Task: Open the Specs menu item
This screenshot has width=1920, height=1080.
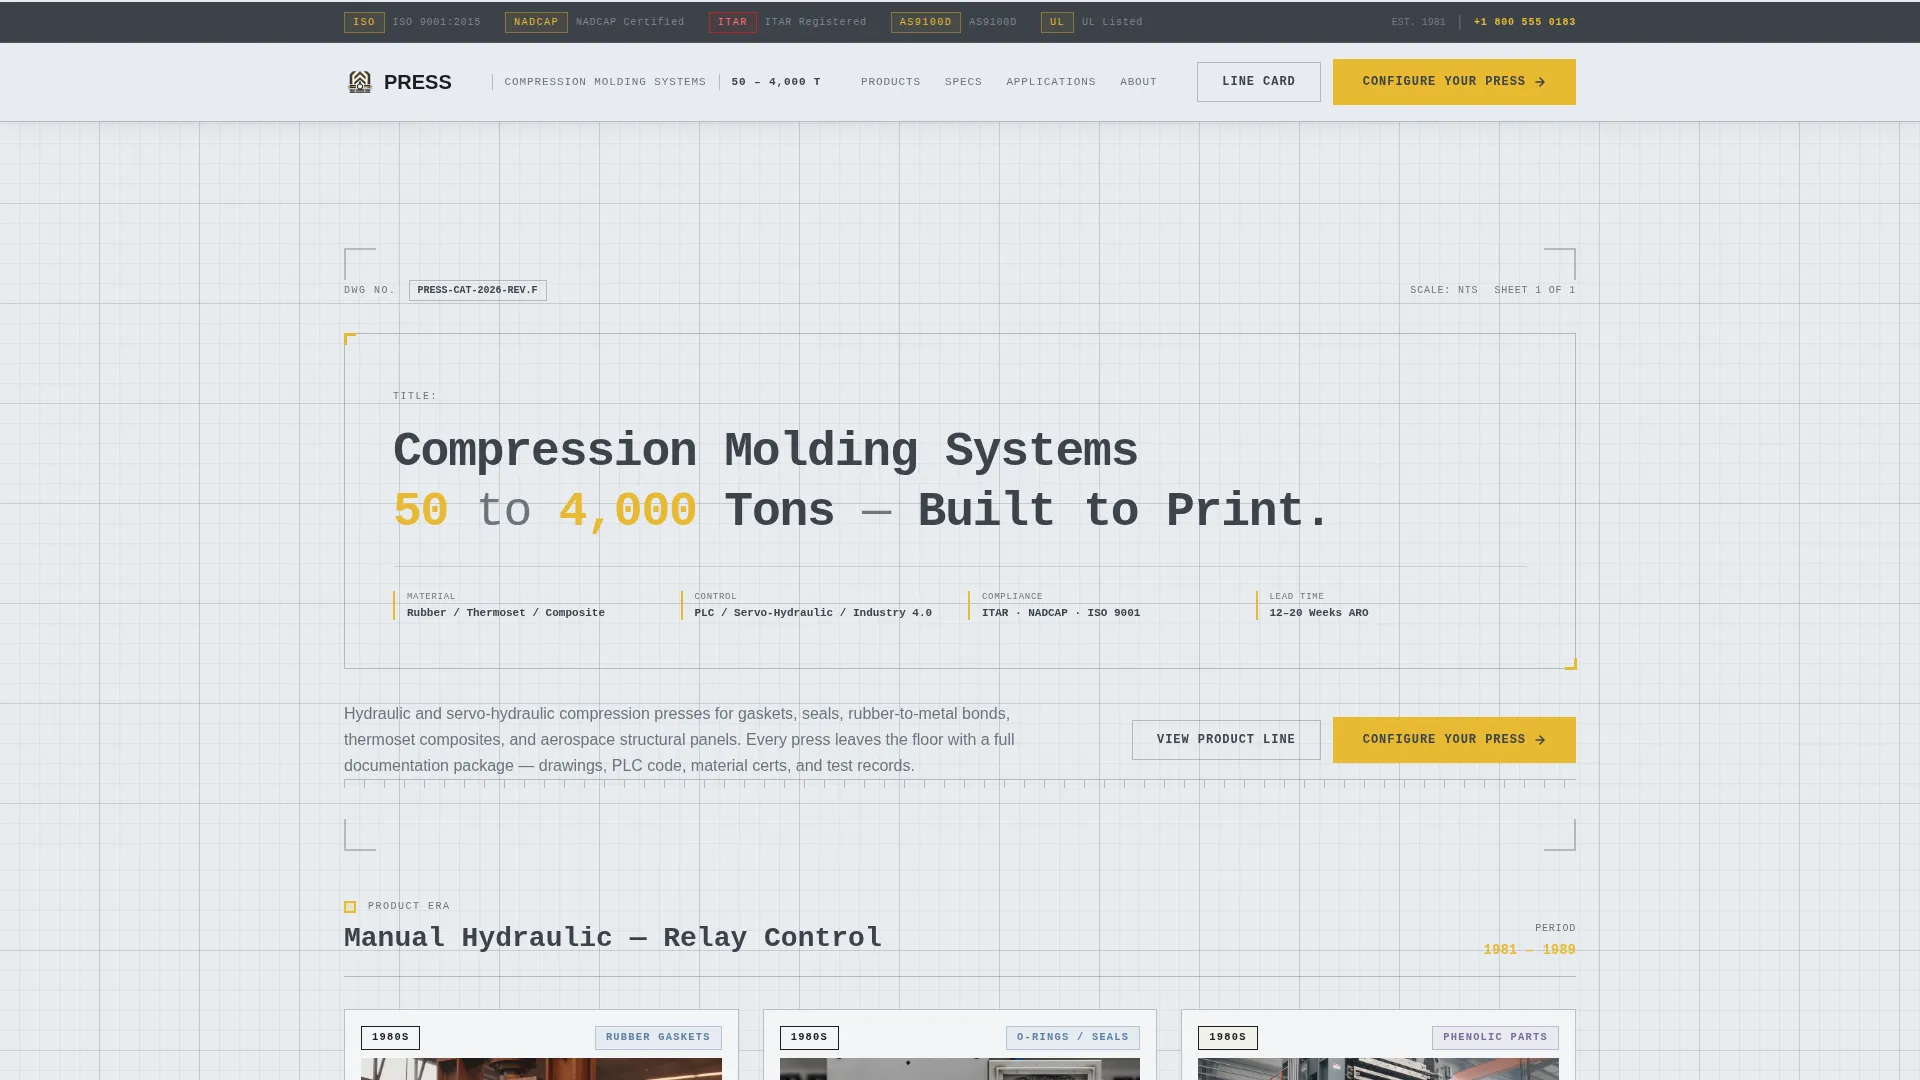Action: [x=963, y=82]
